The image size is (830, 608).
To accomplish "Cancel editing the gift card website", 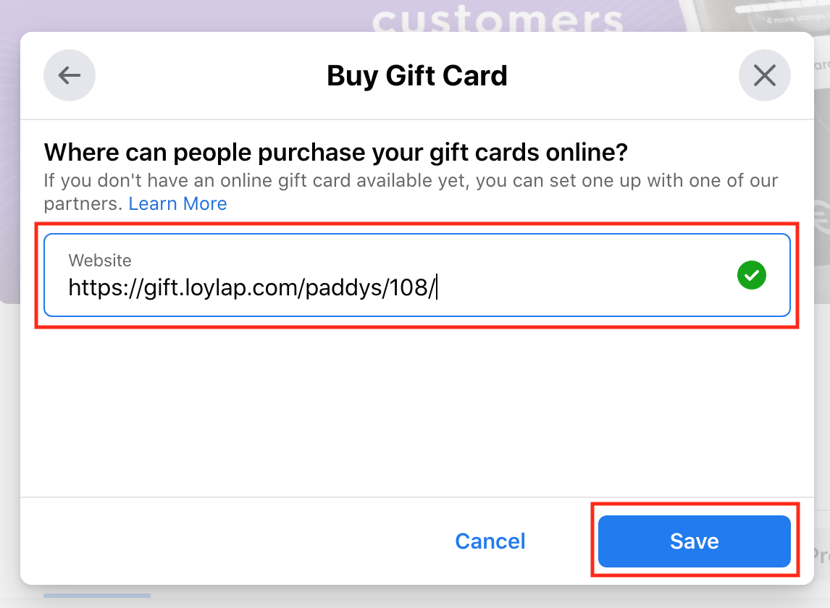I will [489, 541].
